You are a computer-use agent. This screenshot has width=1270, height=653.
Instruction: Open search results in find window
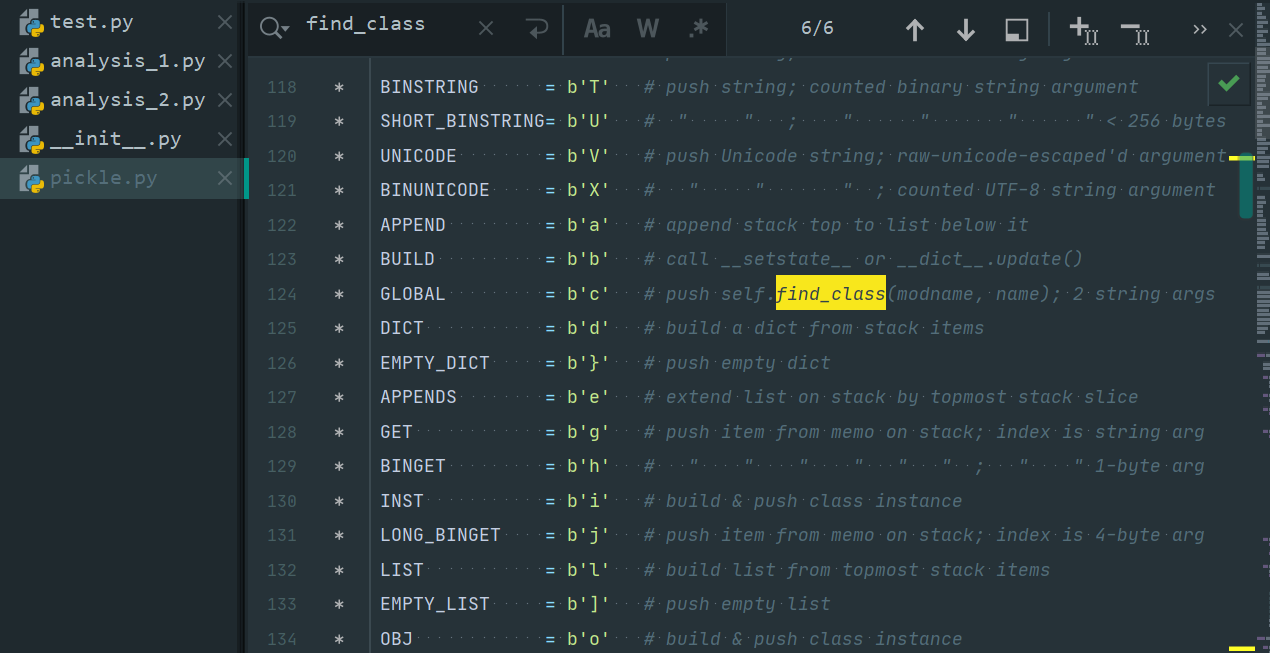click(1016, 30)
